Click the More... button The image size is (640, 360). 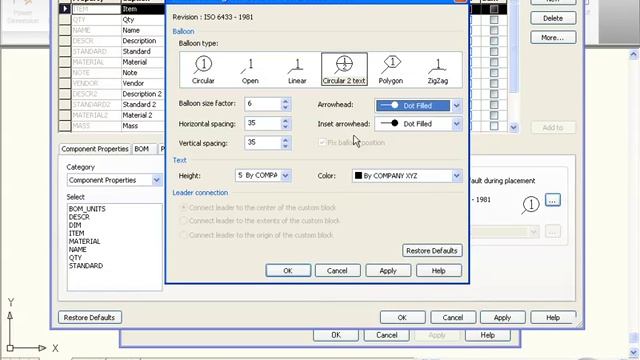tap(553, 38)
